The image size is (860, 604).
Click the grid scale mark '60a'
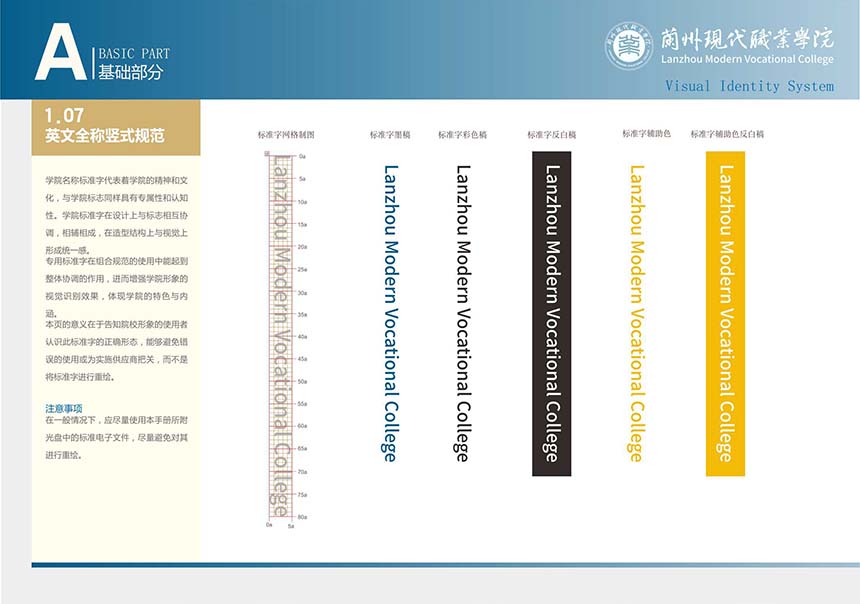point(303,426)
